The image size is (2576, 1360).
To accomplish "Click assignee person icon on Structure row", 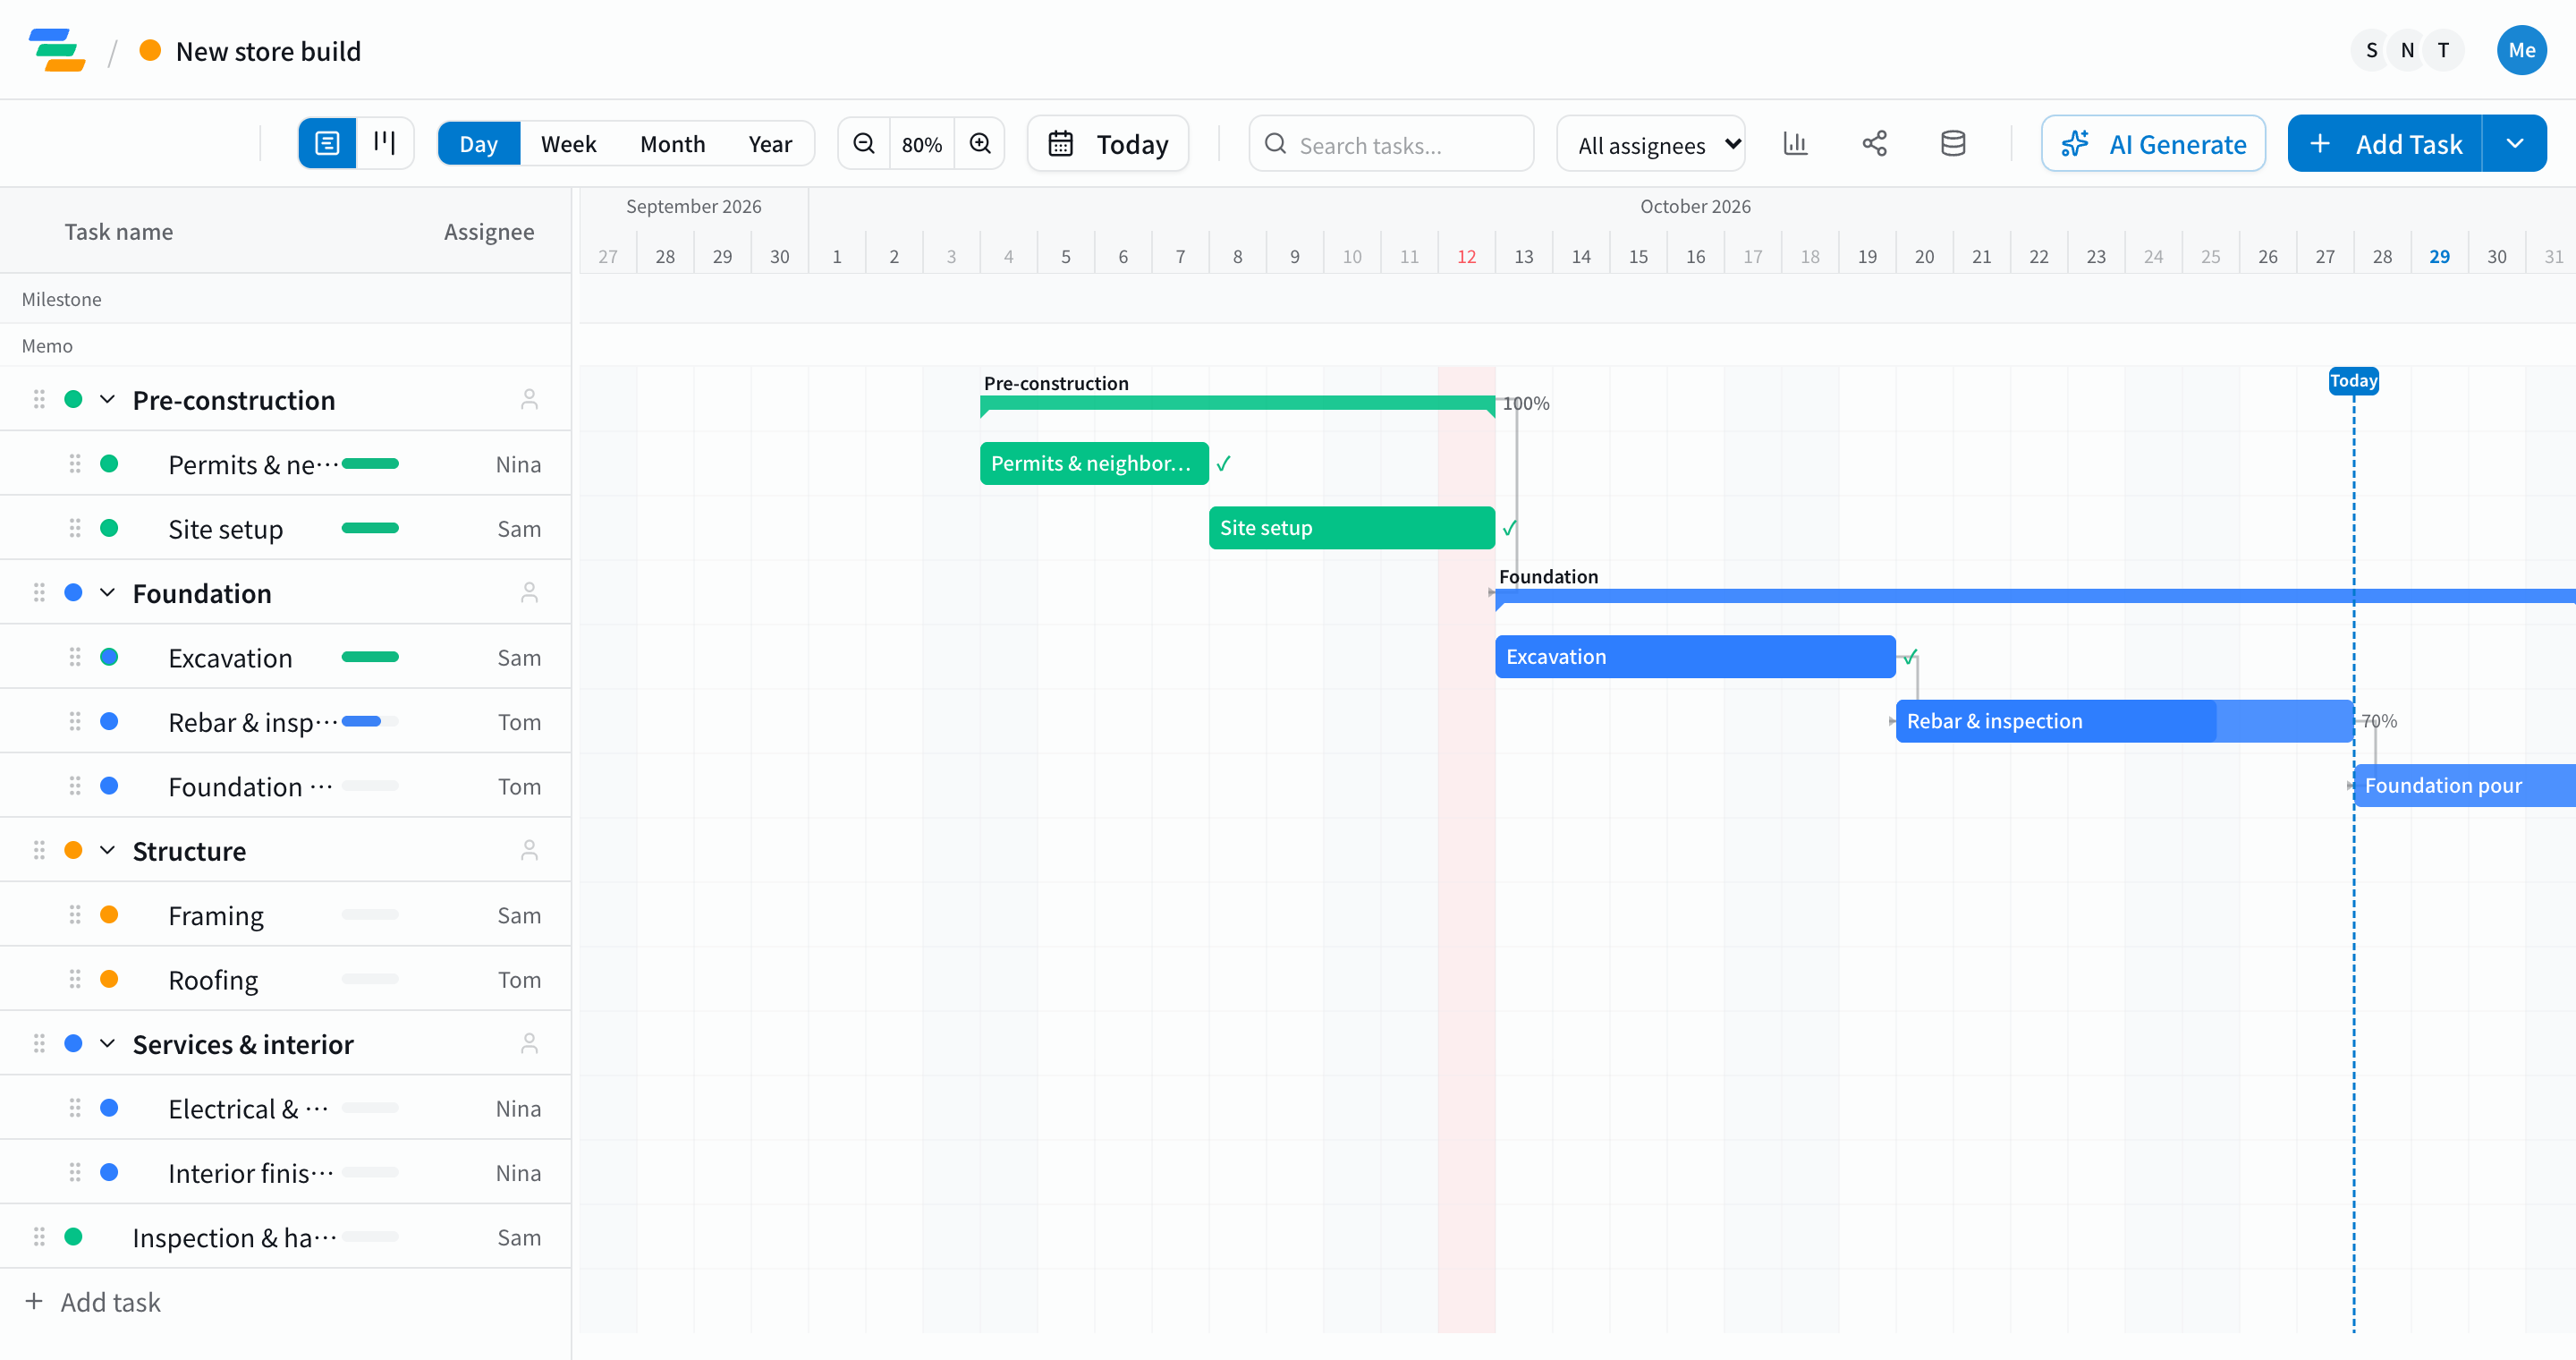I will (529, 850).
